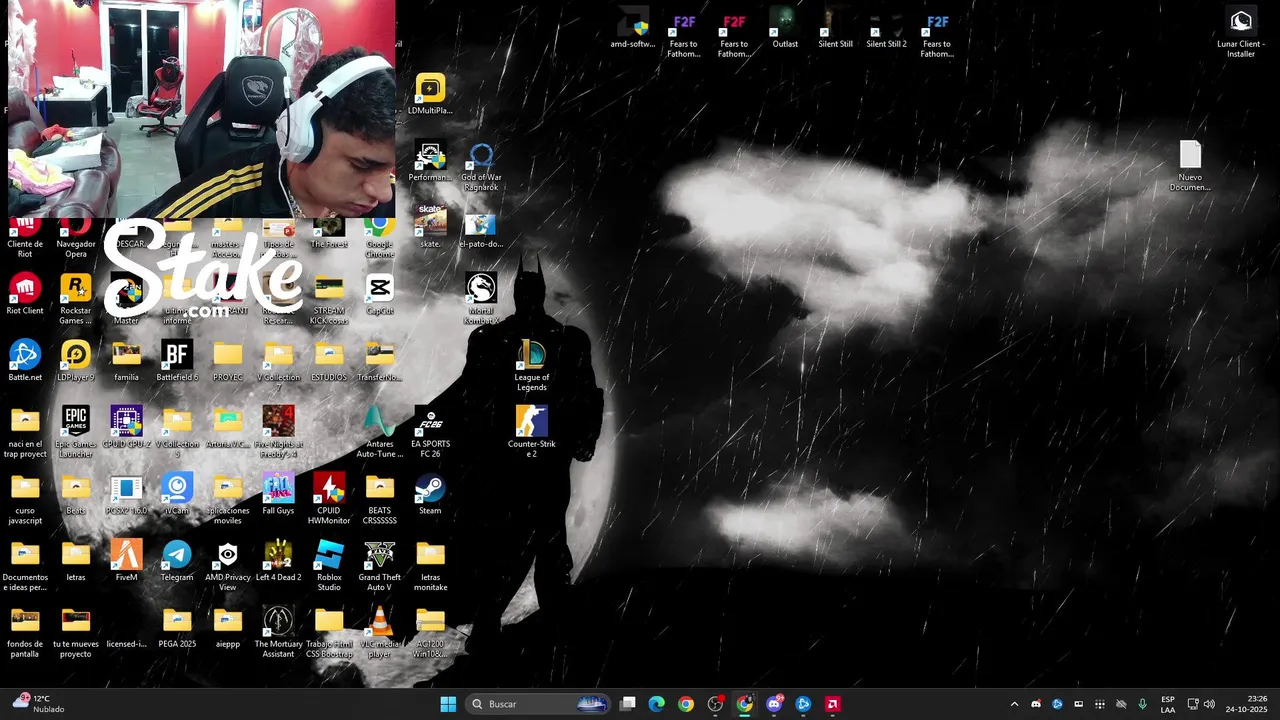Open the 12°C Nublado weather widget

36,704
